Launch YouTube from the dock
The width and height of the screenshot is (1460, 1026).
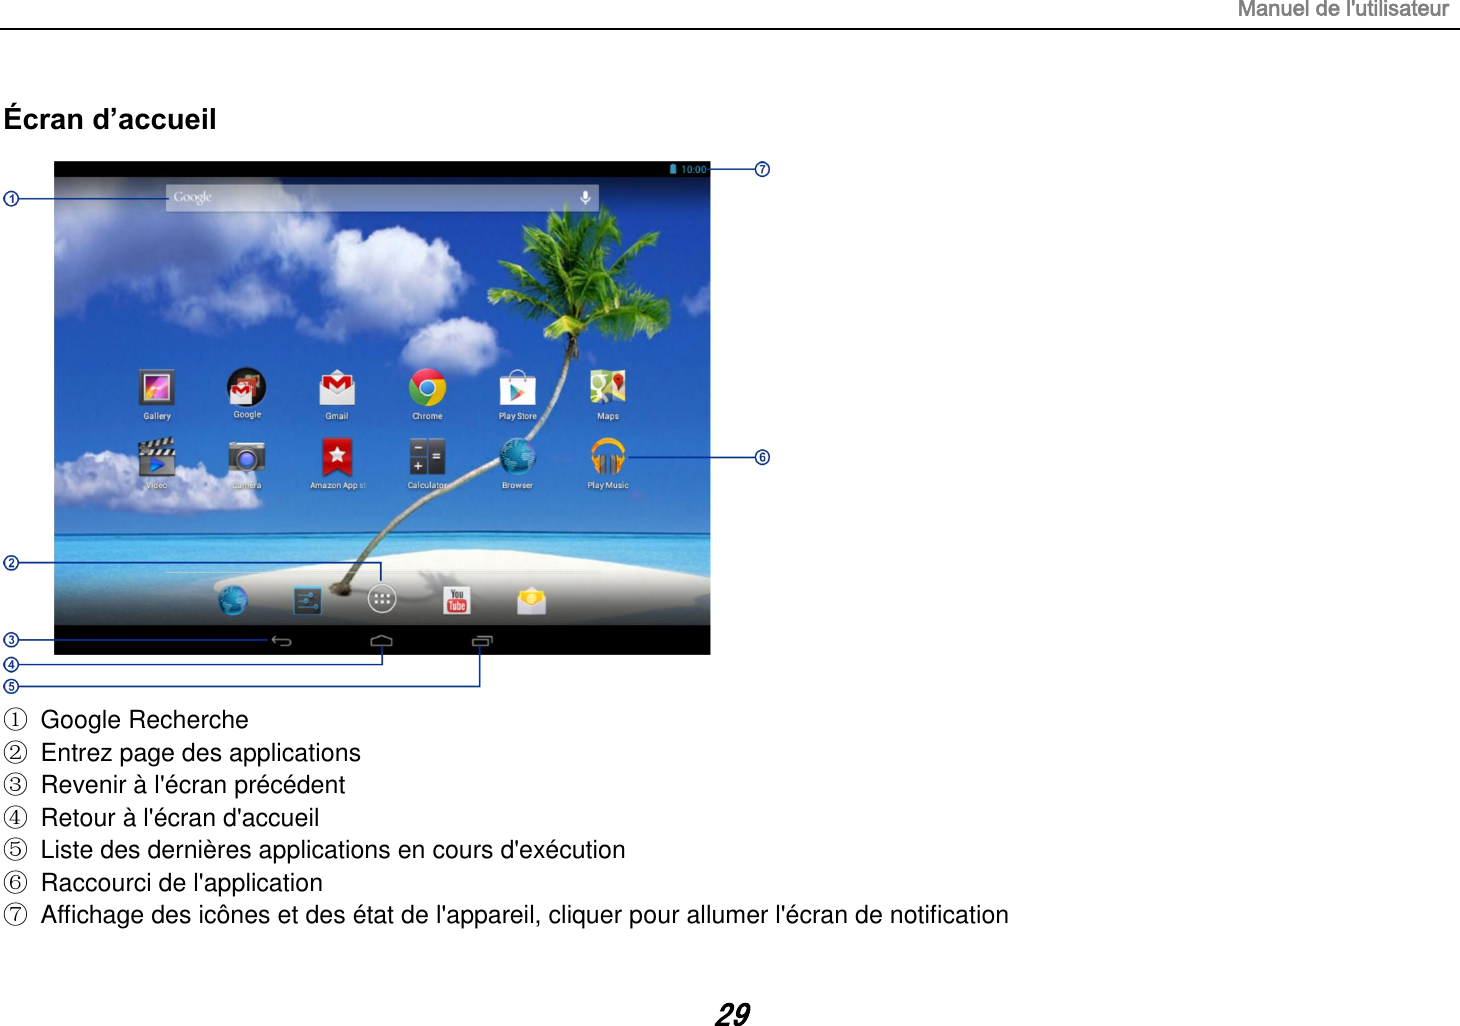pyautogui.click(x=457, y=600)
